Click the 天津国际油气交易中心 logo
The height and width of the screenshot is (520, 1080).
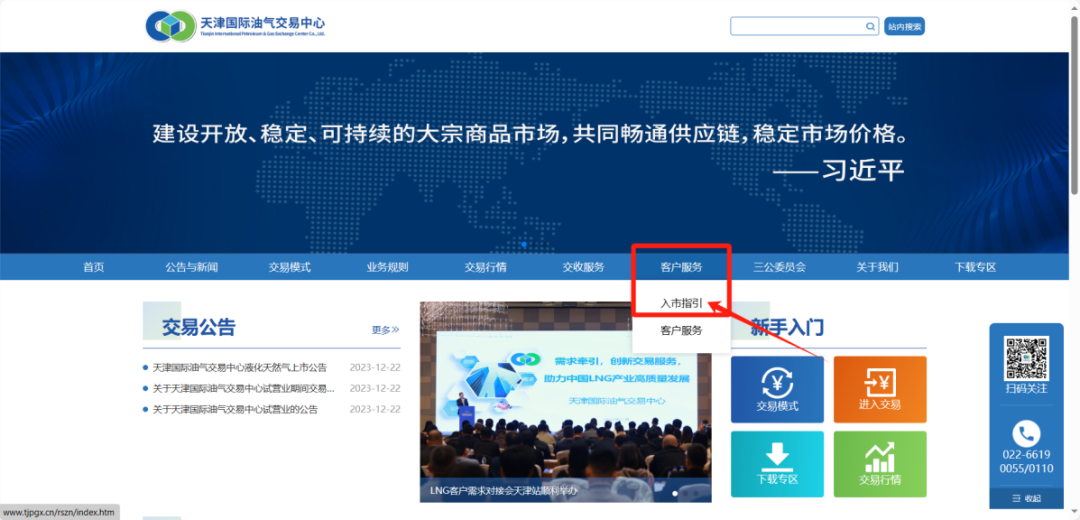tap(234, 26)
